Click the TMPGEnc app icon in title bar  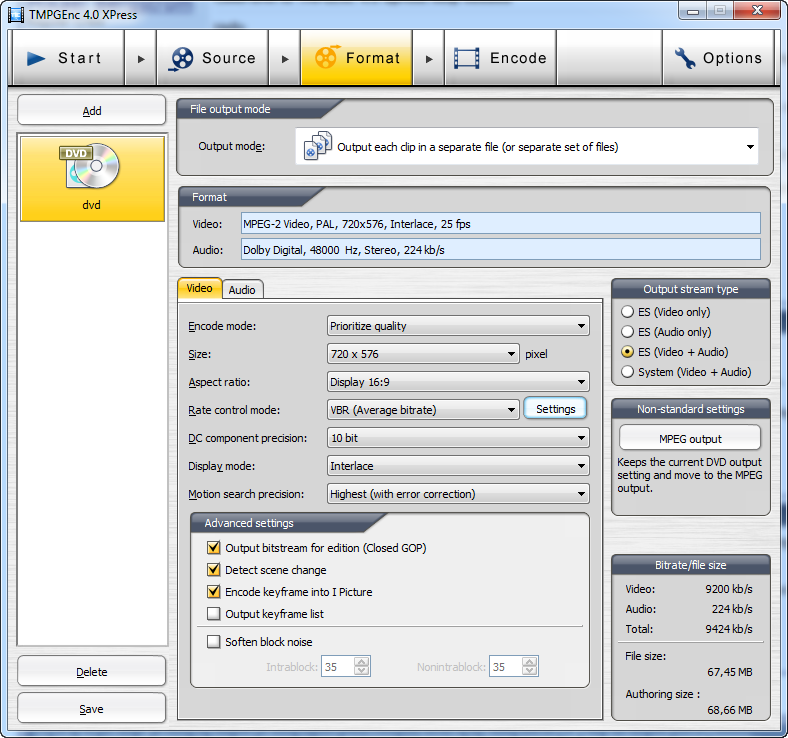pyautogui.click(x=14, y=12)
